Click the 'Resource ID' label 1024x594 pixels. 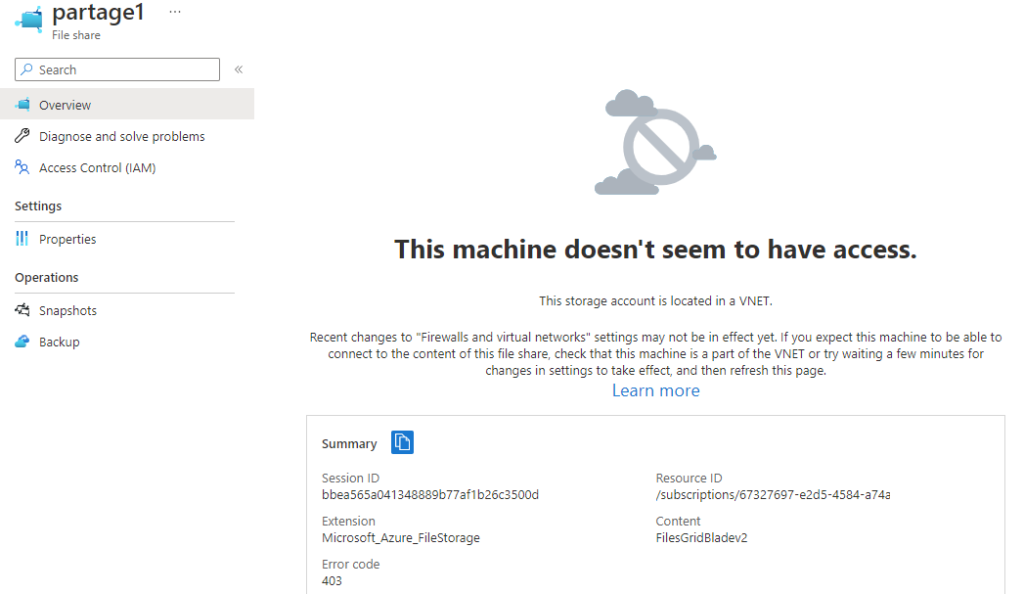coord(689,478)
